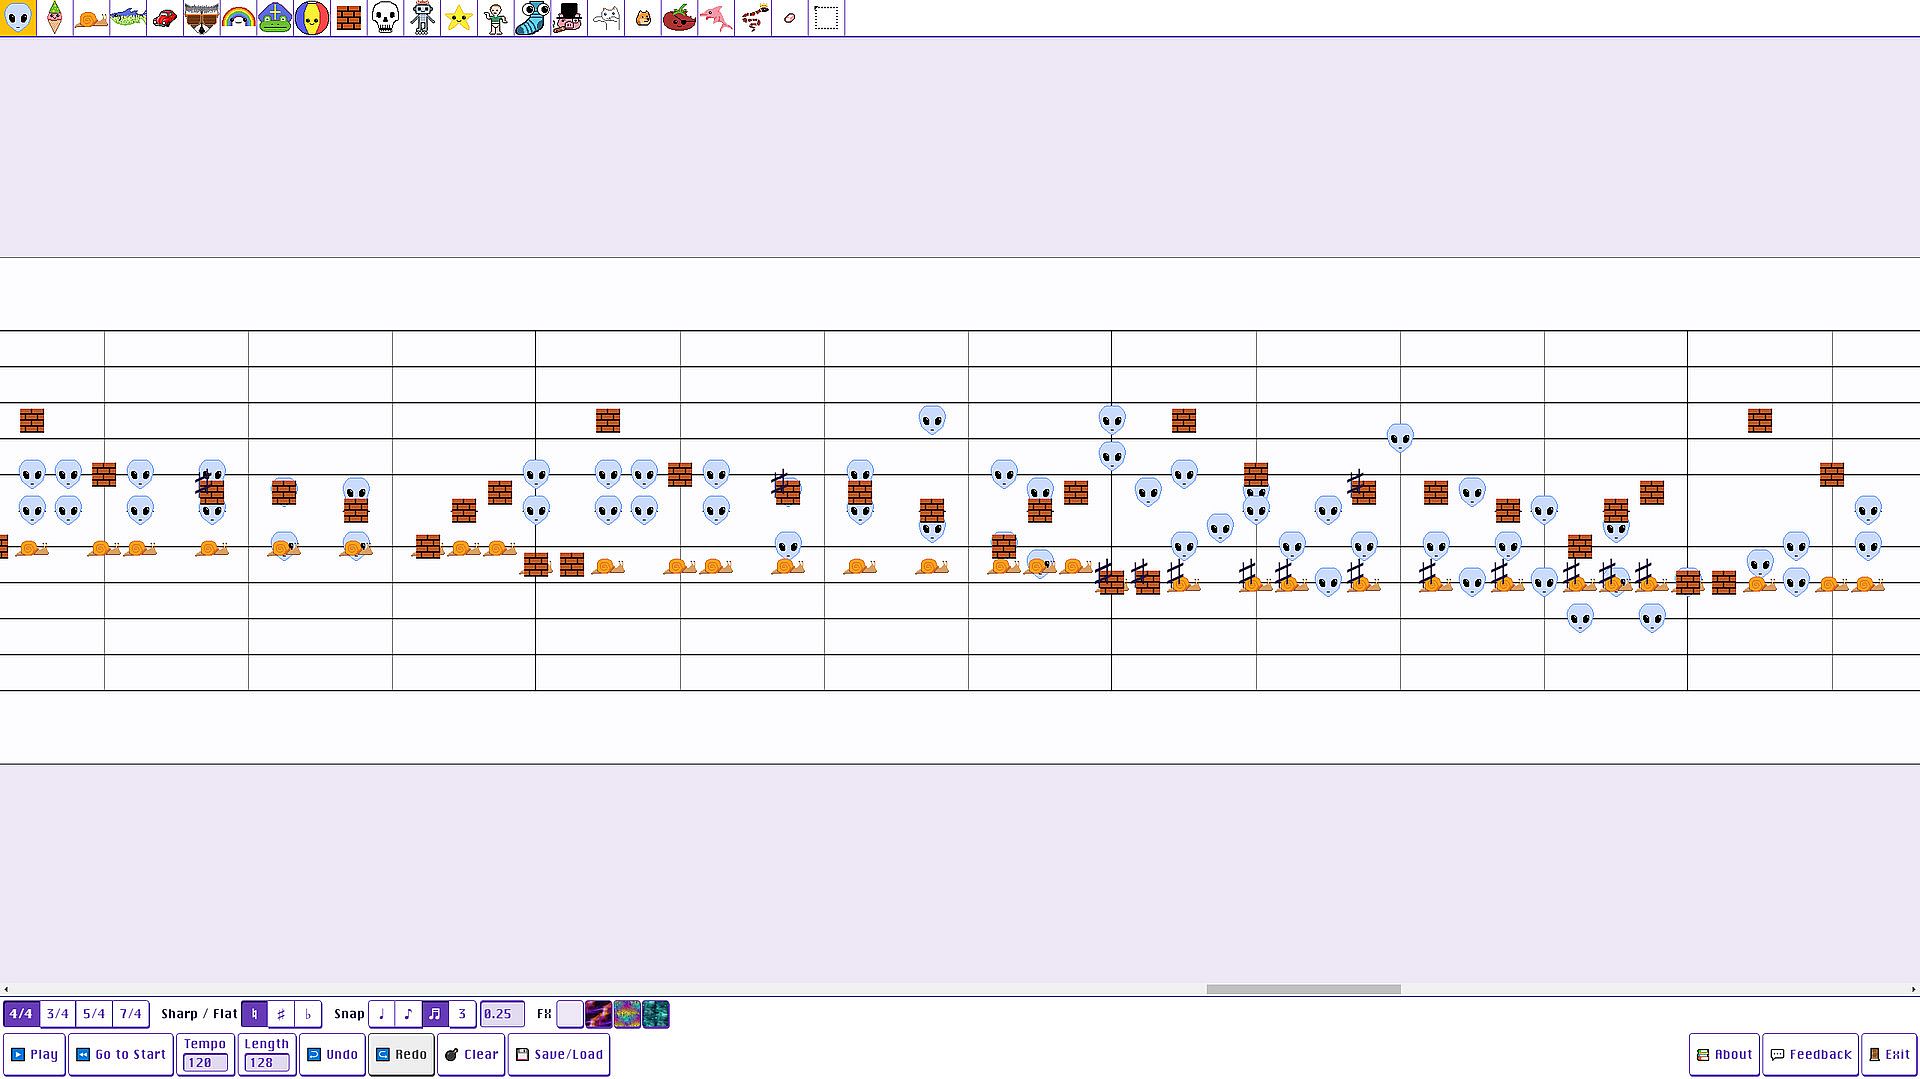Pick the rainbow instrument

(x=238, y=18)
